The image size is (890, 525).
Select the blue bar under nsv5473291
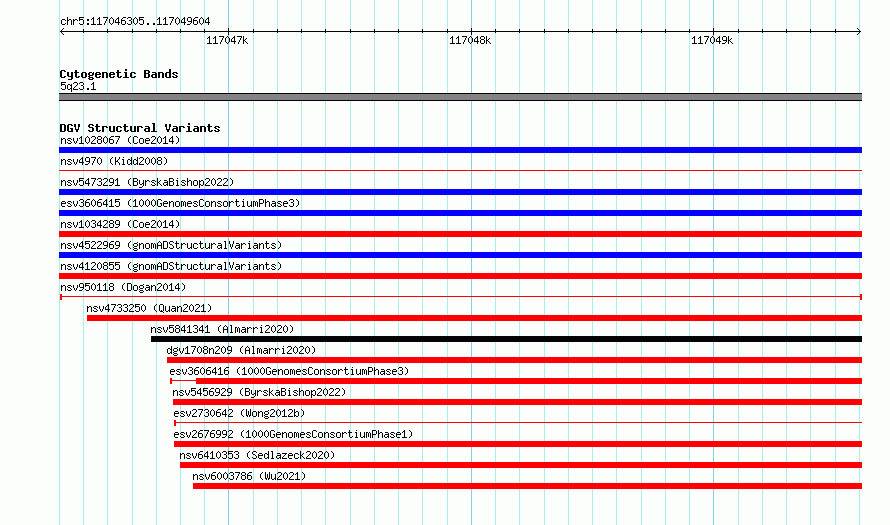click(x=460, y=192)
